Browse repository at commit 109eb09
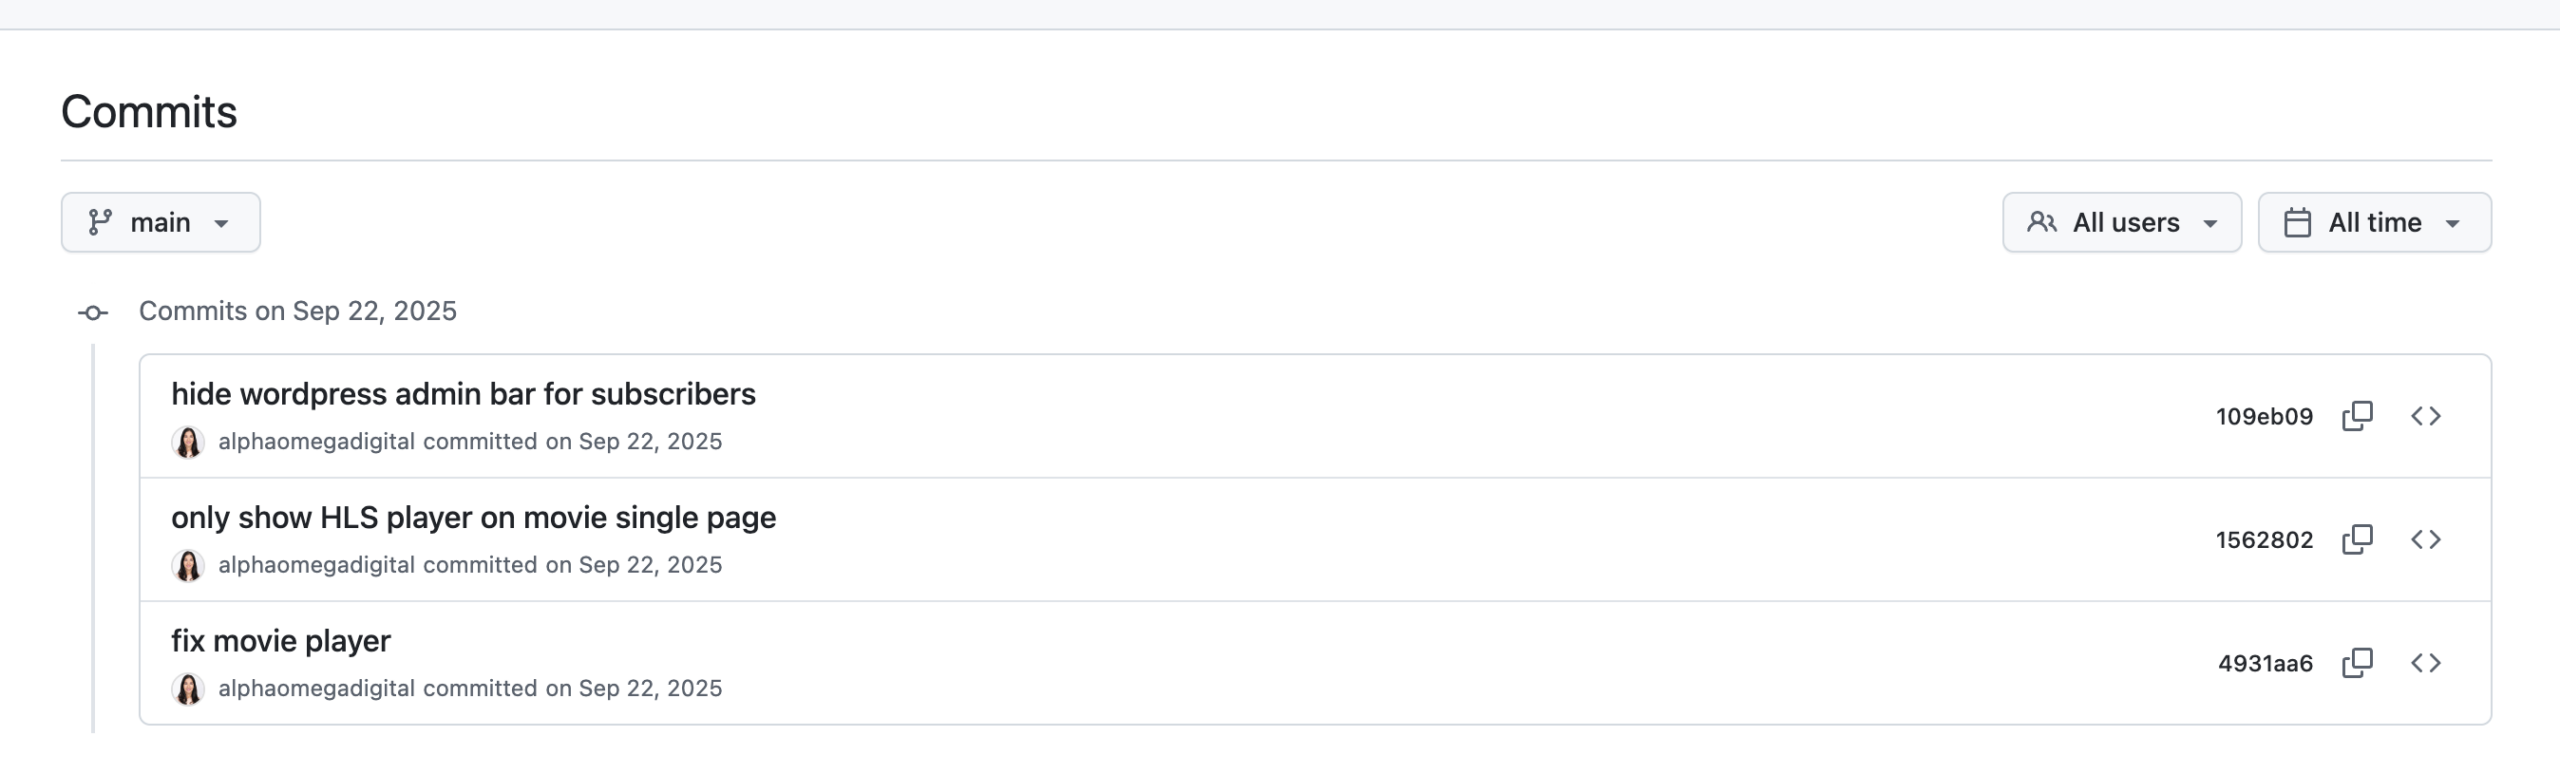 click(2426, 416)
